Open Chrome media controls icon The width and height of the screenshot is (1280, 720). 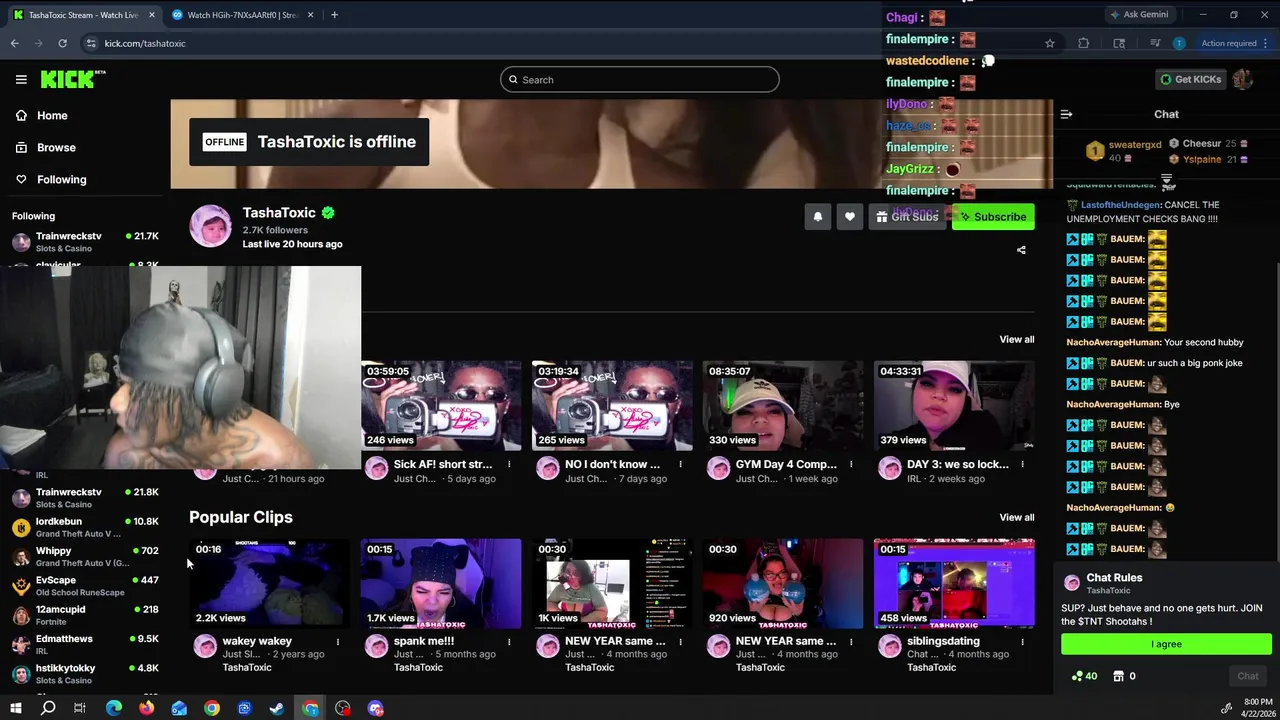click(x=1155, y=43)
